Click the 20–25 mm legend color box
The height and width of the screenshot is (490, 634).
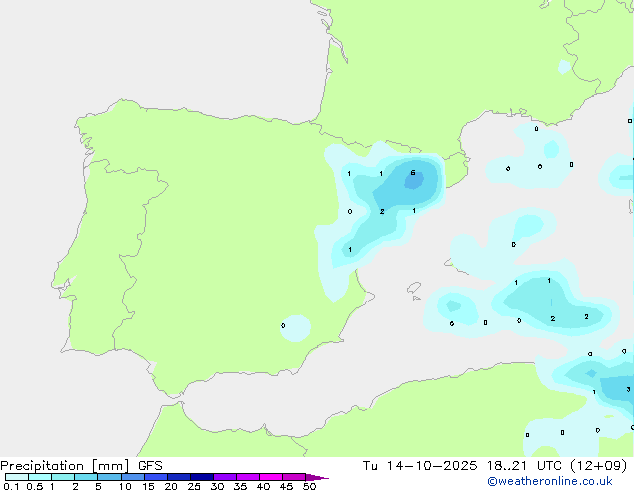[x=179, y=477]
